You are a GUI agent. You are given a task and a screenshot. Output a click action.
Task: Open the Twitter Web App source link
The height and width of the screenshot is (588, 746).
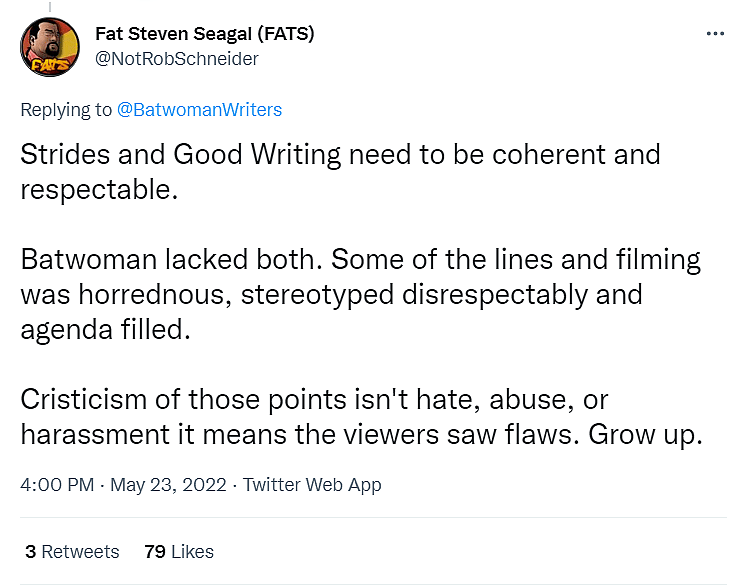(312, 484)
